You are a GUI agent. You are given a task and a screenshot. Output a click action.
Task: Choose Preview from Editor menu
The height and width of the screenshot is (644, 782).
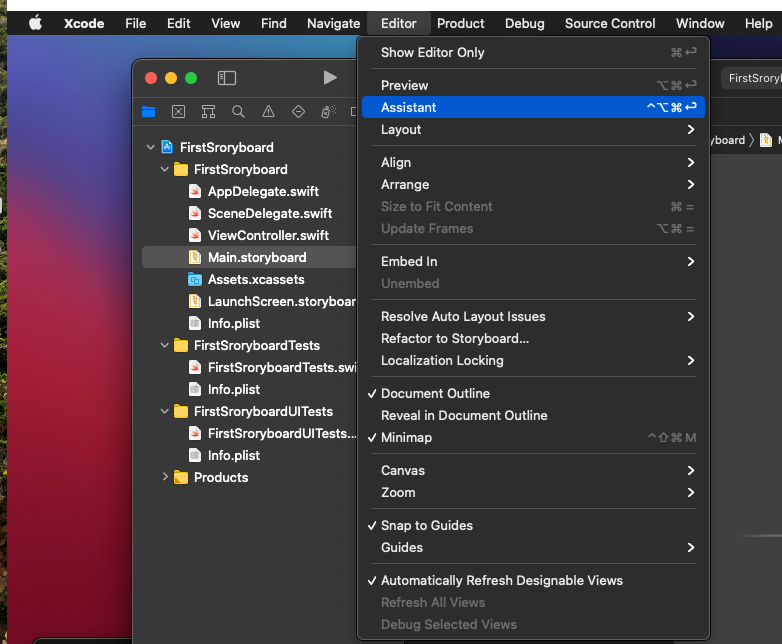point(533,85)
